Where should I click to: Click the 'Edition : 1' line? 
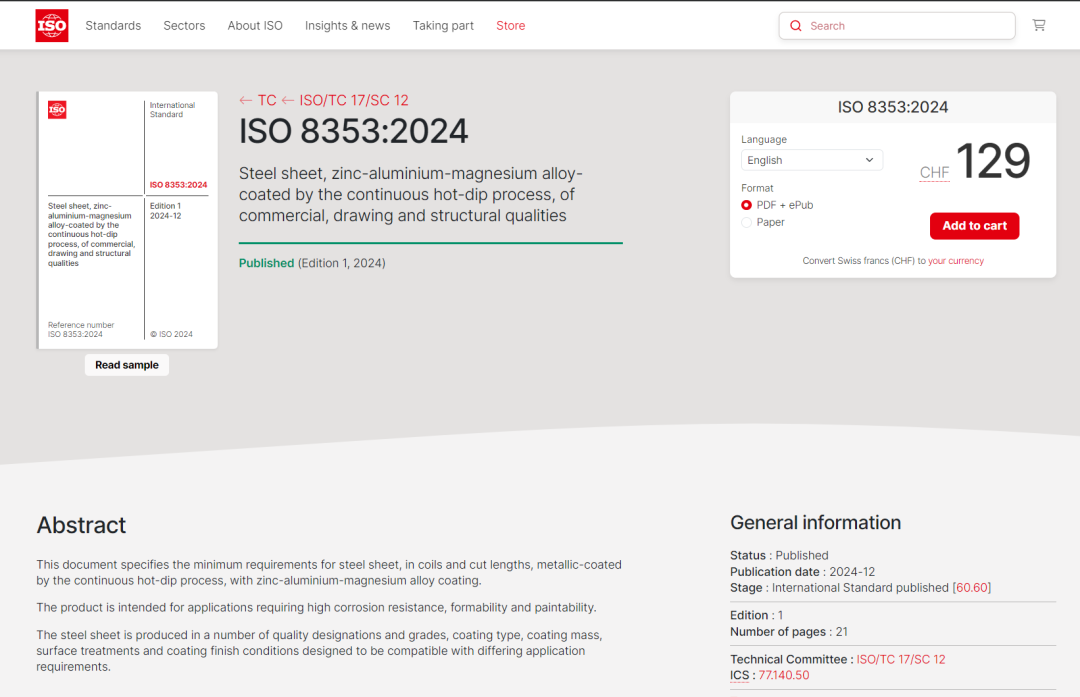(756, 616)
